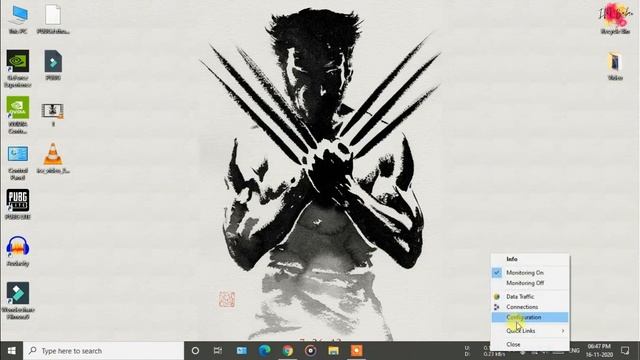Switch to the orange recorder app on taskbar
The width and height of the screenshot is (640, 360).
pos(356,351)
